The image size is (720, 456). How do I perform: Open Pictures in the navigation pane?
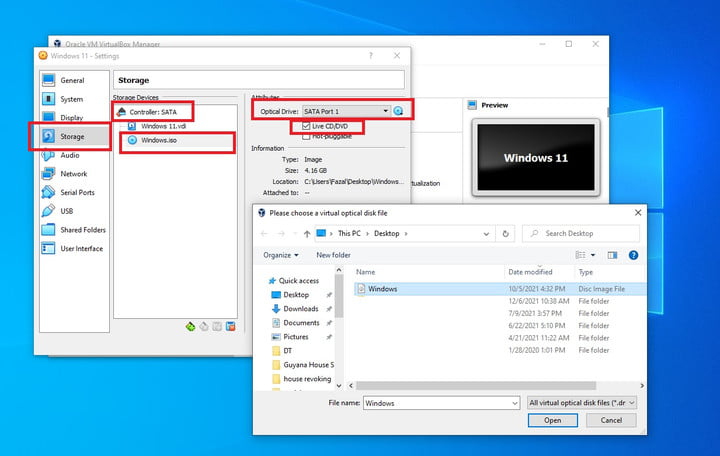pyautogui.click(x=295, y=337)
